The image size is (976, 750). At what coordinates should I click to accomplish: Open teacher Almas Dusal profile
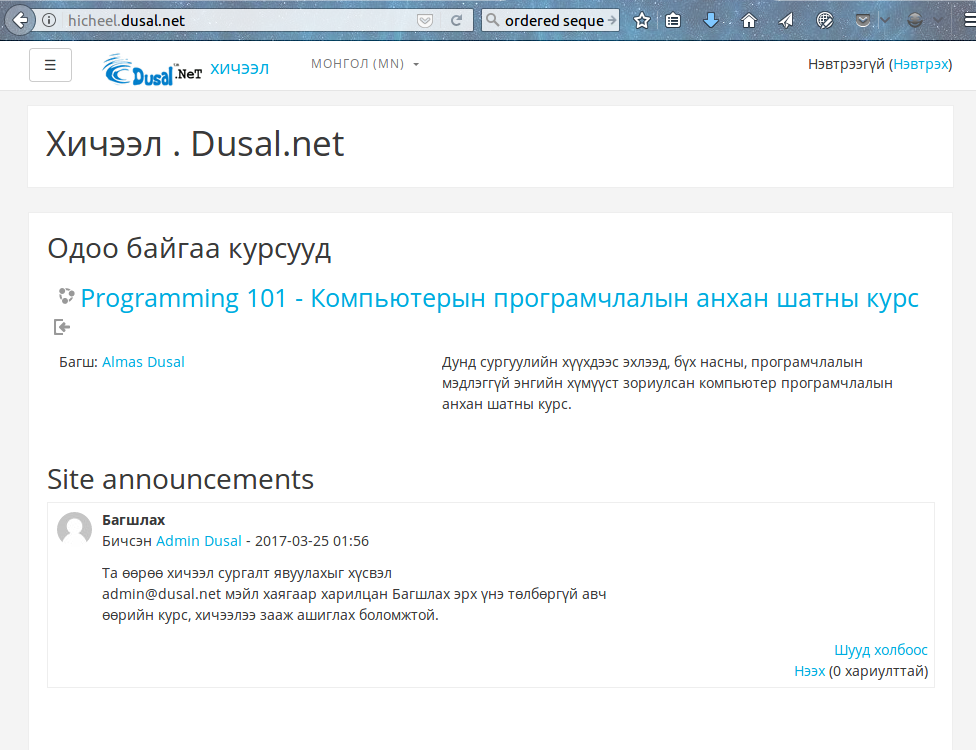[x=143, y=362]
